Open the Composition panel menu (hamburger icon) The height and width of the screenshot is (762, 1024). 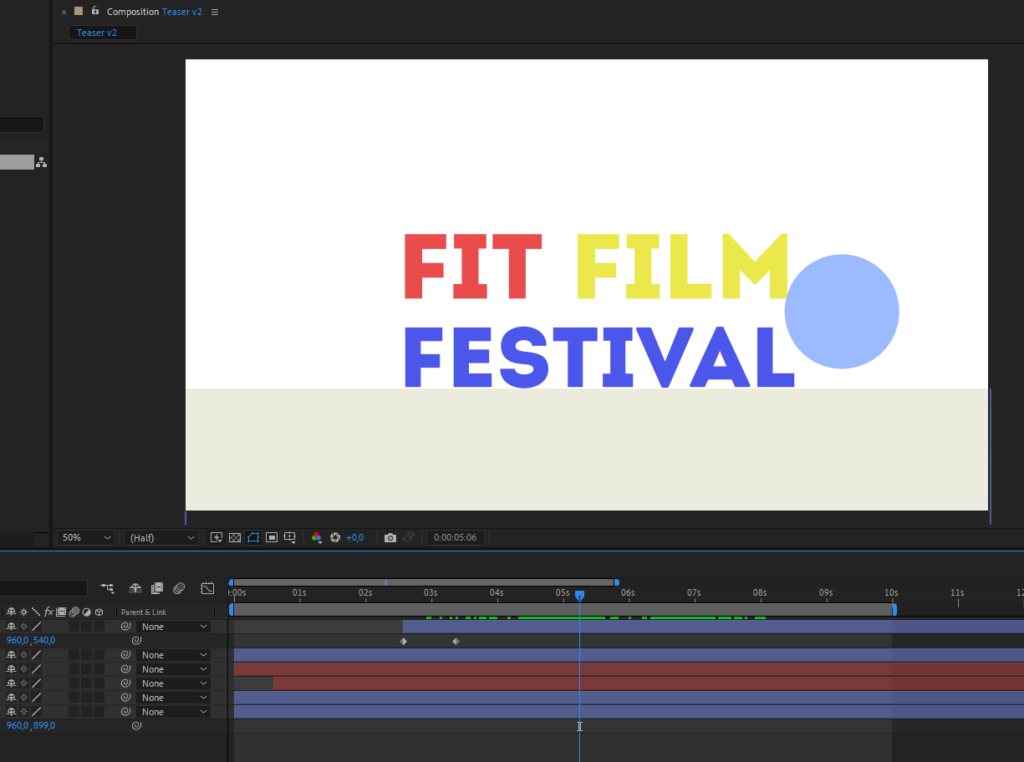215,12
